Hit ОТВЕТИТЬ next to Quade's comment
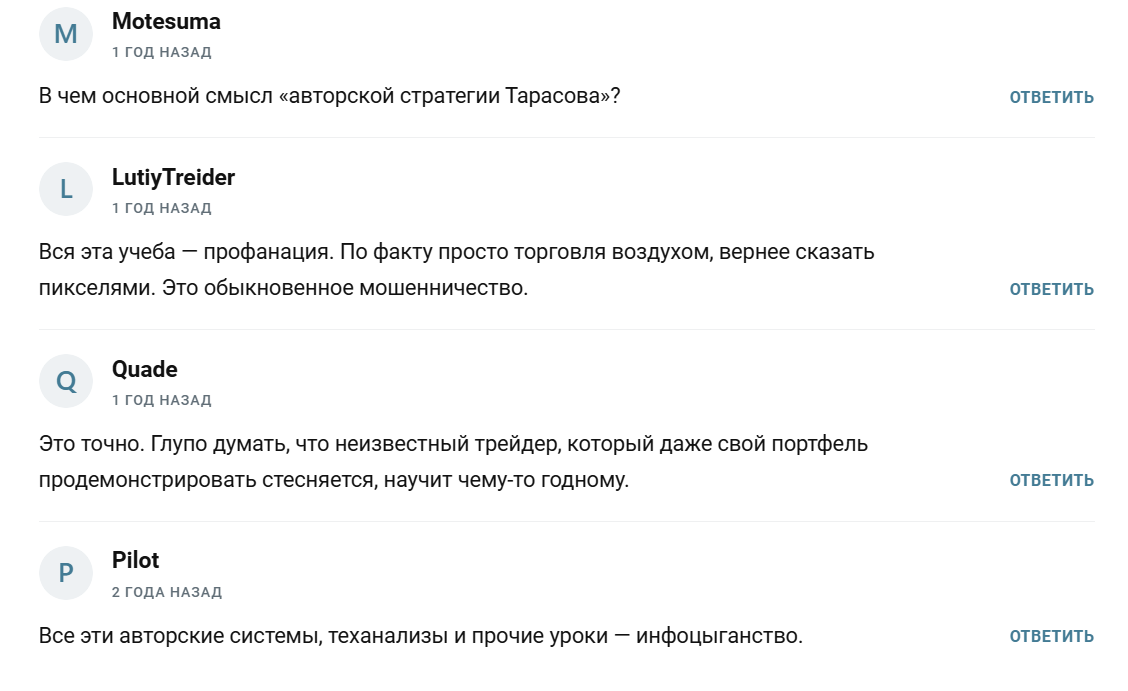 click(x=1051, y=480)
